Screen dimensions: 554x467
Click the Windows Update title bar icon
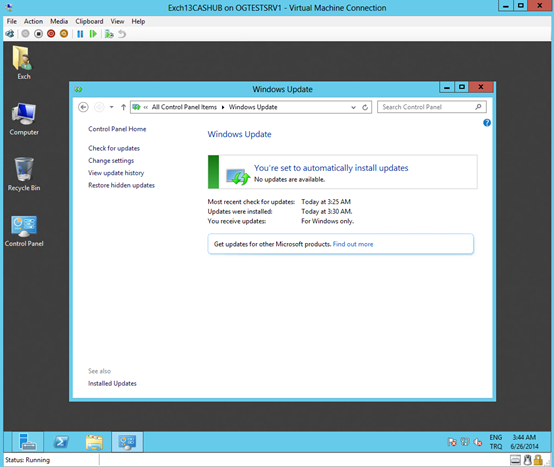[x=78, y=89]
